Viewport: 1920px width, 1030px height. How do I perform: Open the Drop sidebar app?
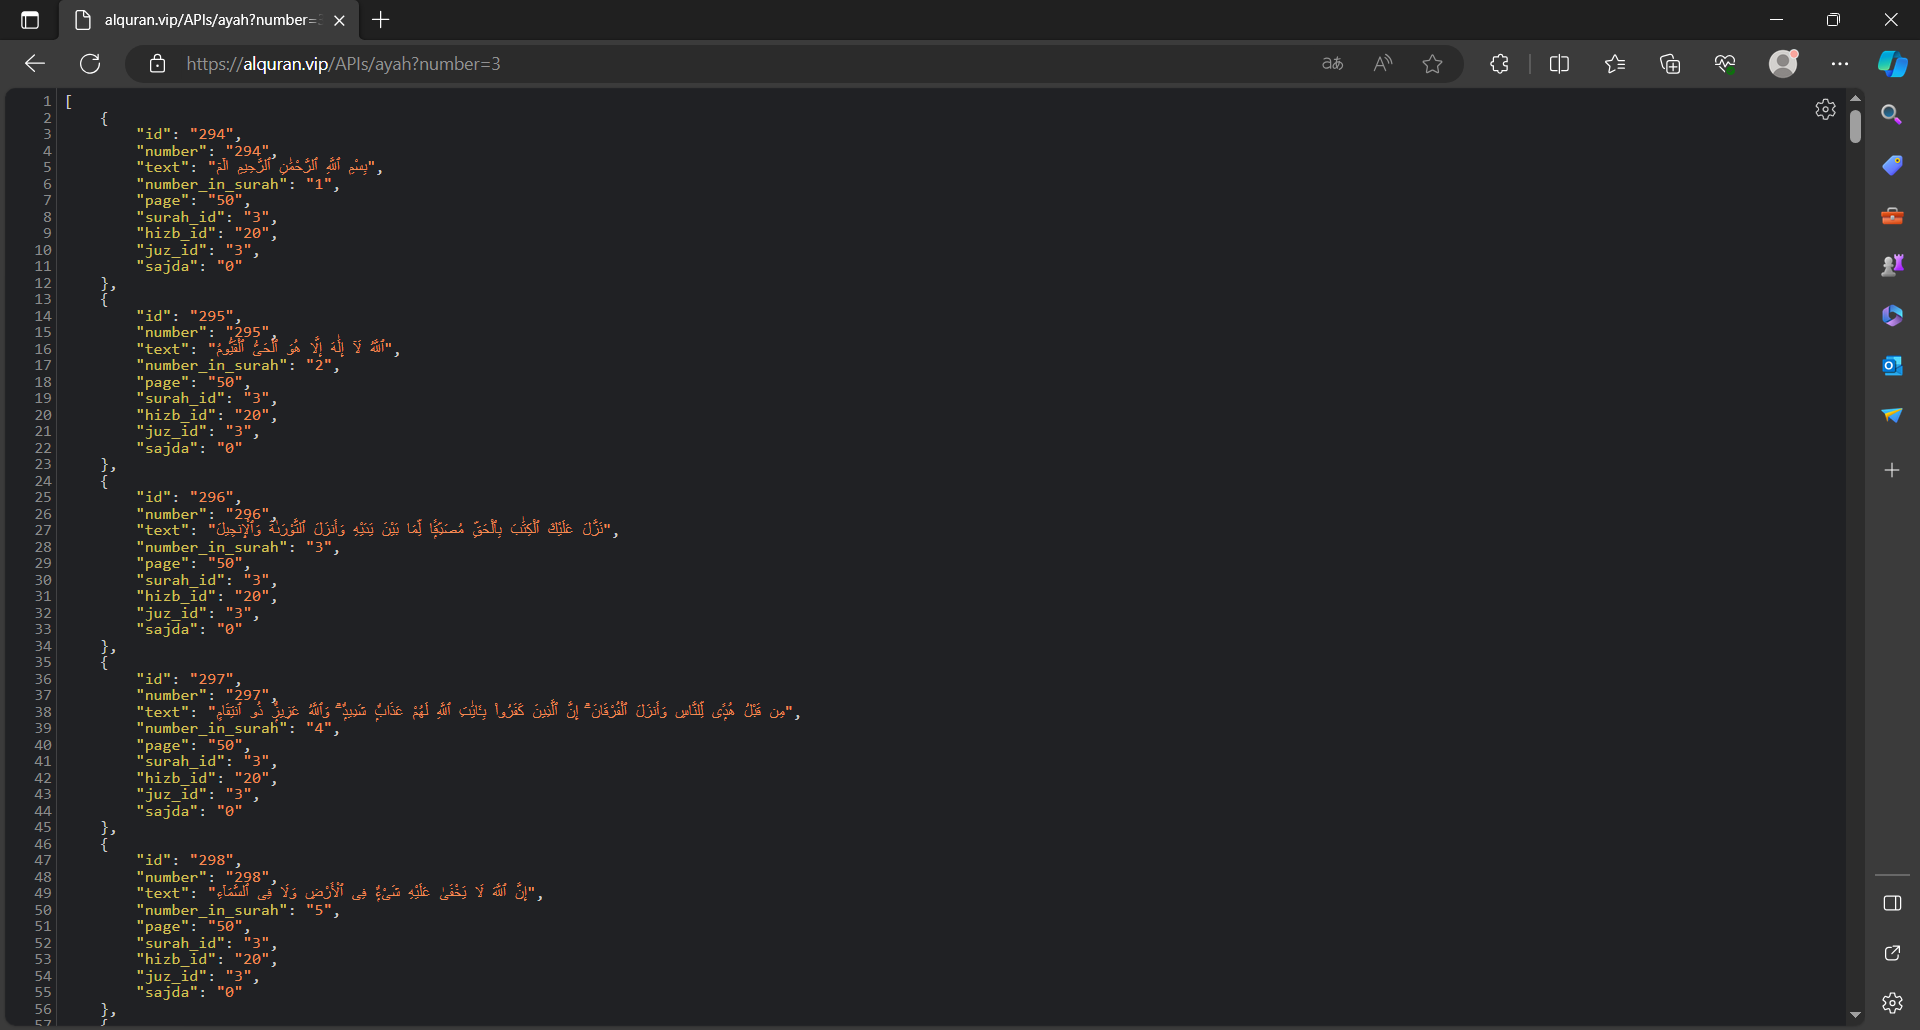(x=1892, y=415)
